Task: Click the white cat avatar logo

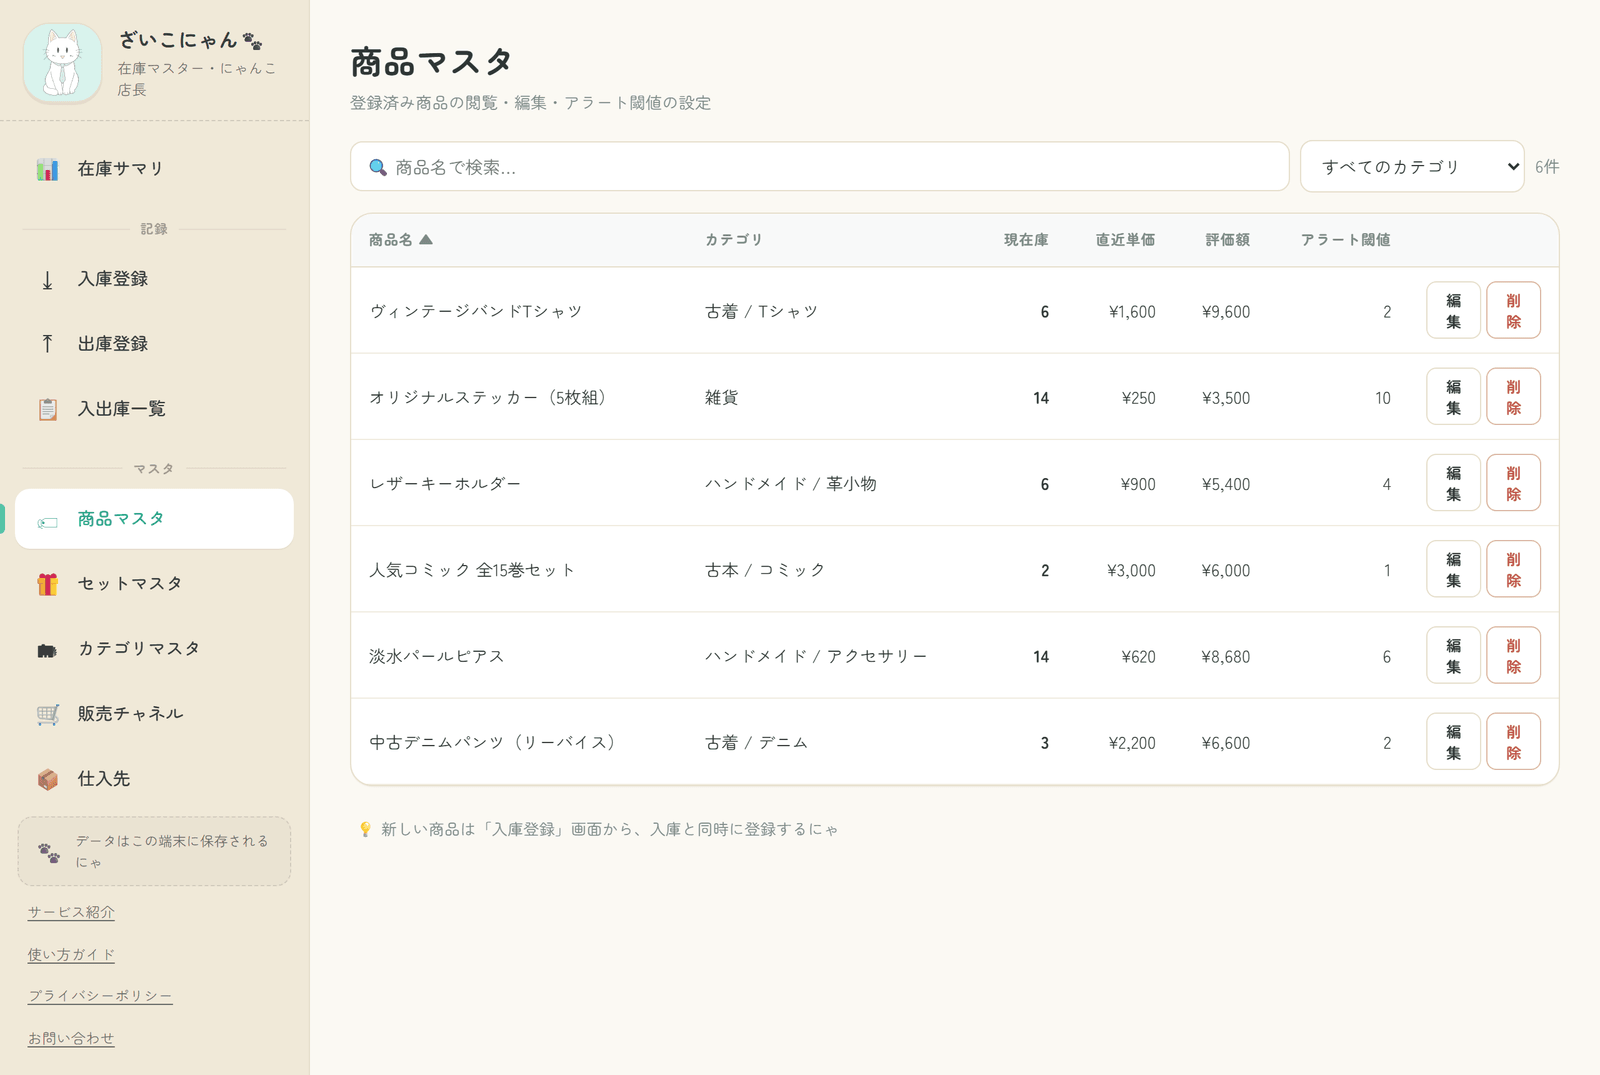Action: tap(62, 63)
